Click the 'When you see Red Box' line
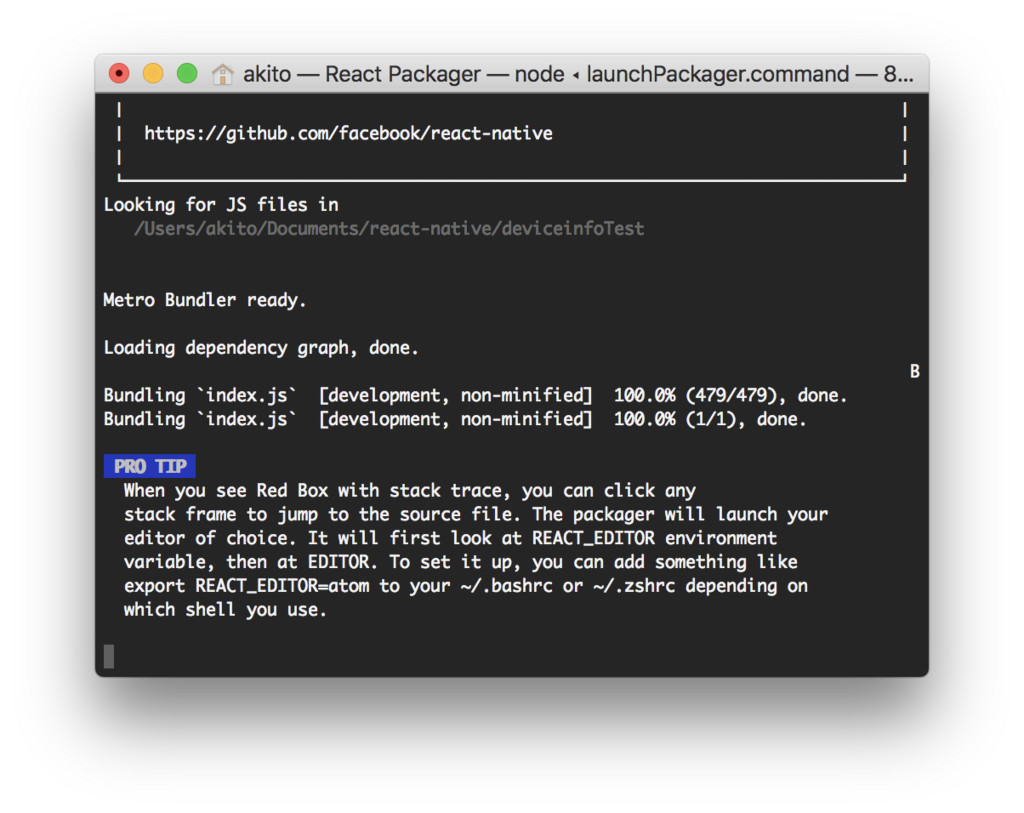 (410, 490)
